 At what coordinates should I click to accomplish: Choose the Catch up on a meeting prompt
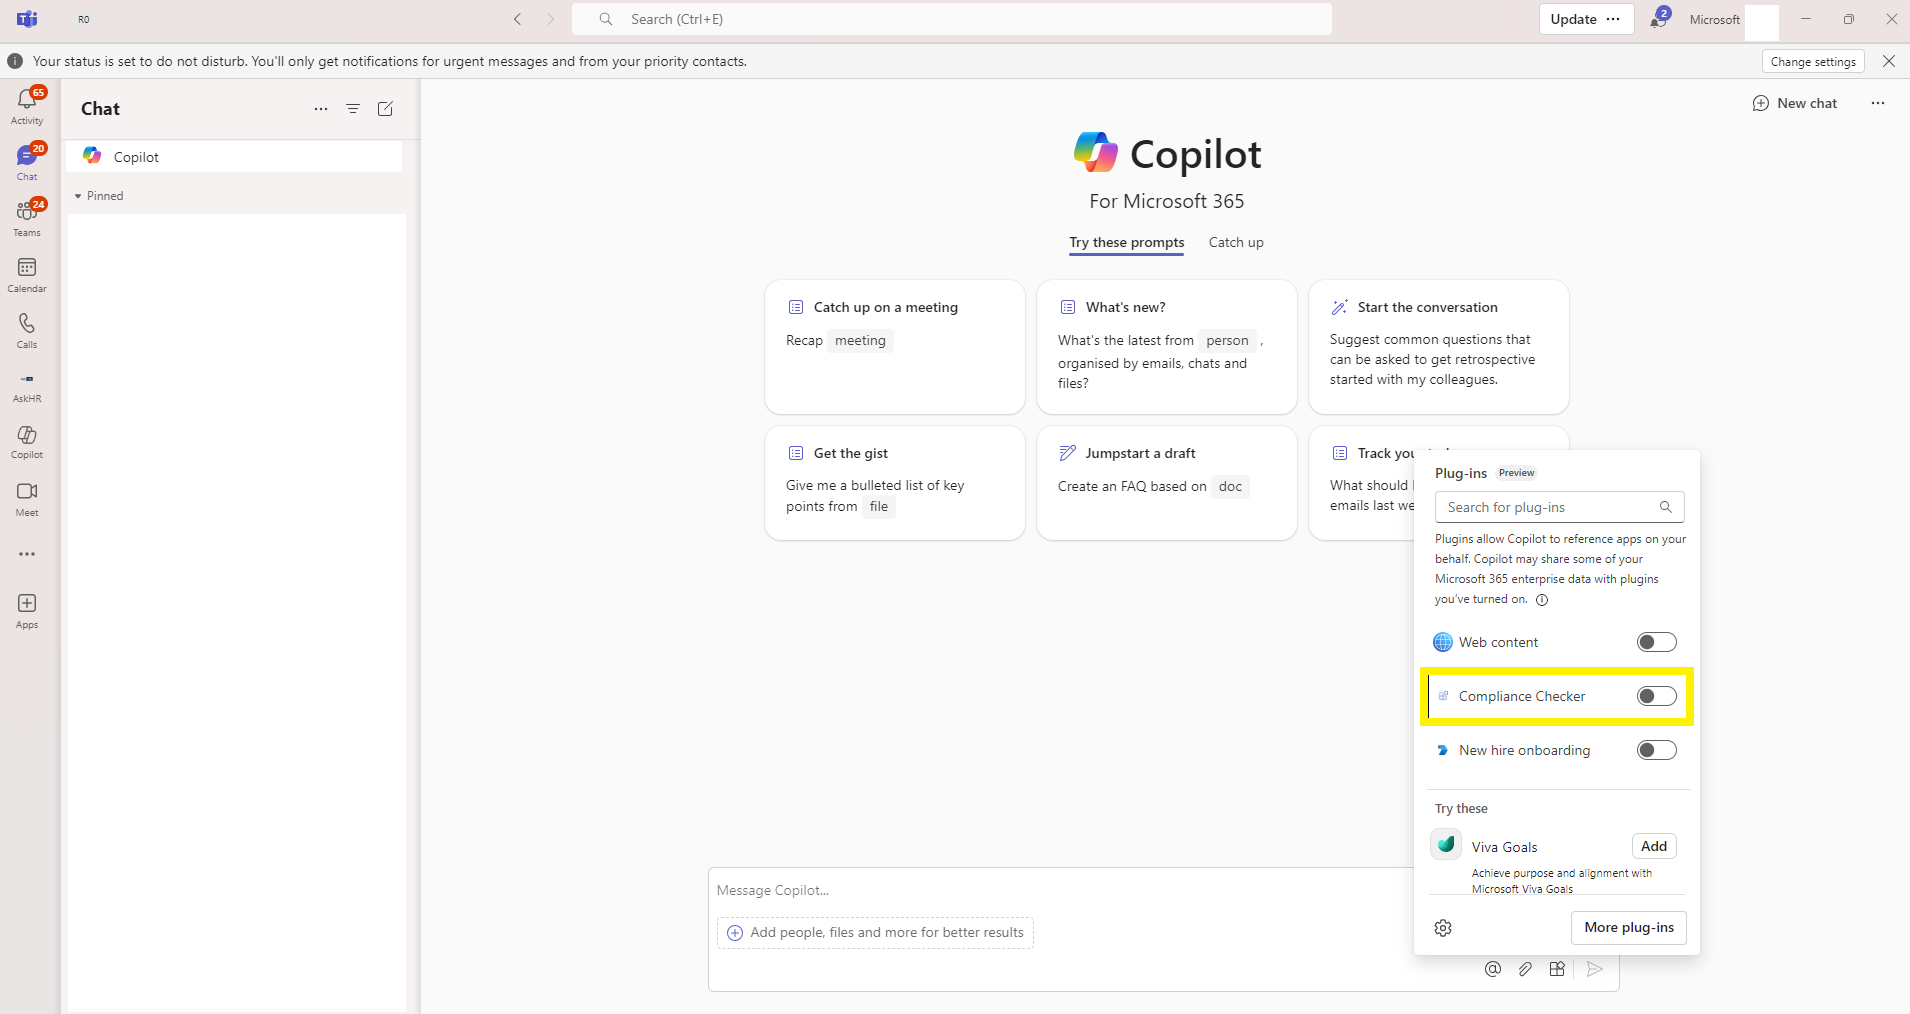[x=895, y=347]
